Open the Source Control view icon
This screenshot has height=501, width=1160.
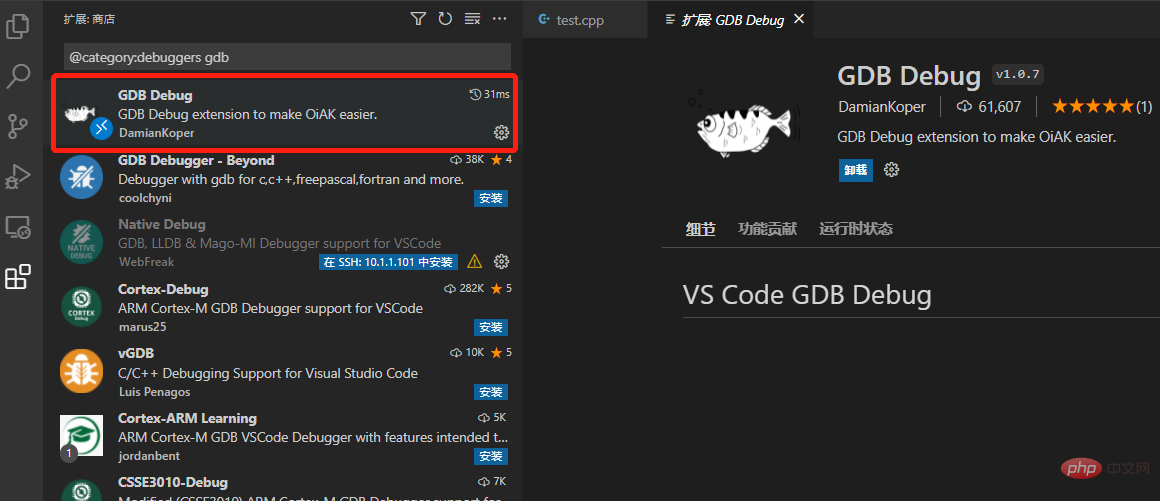18,126
